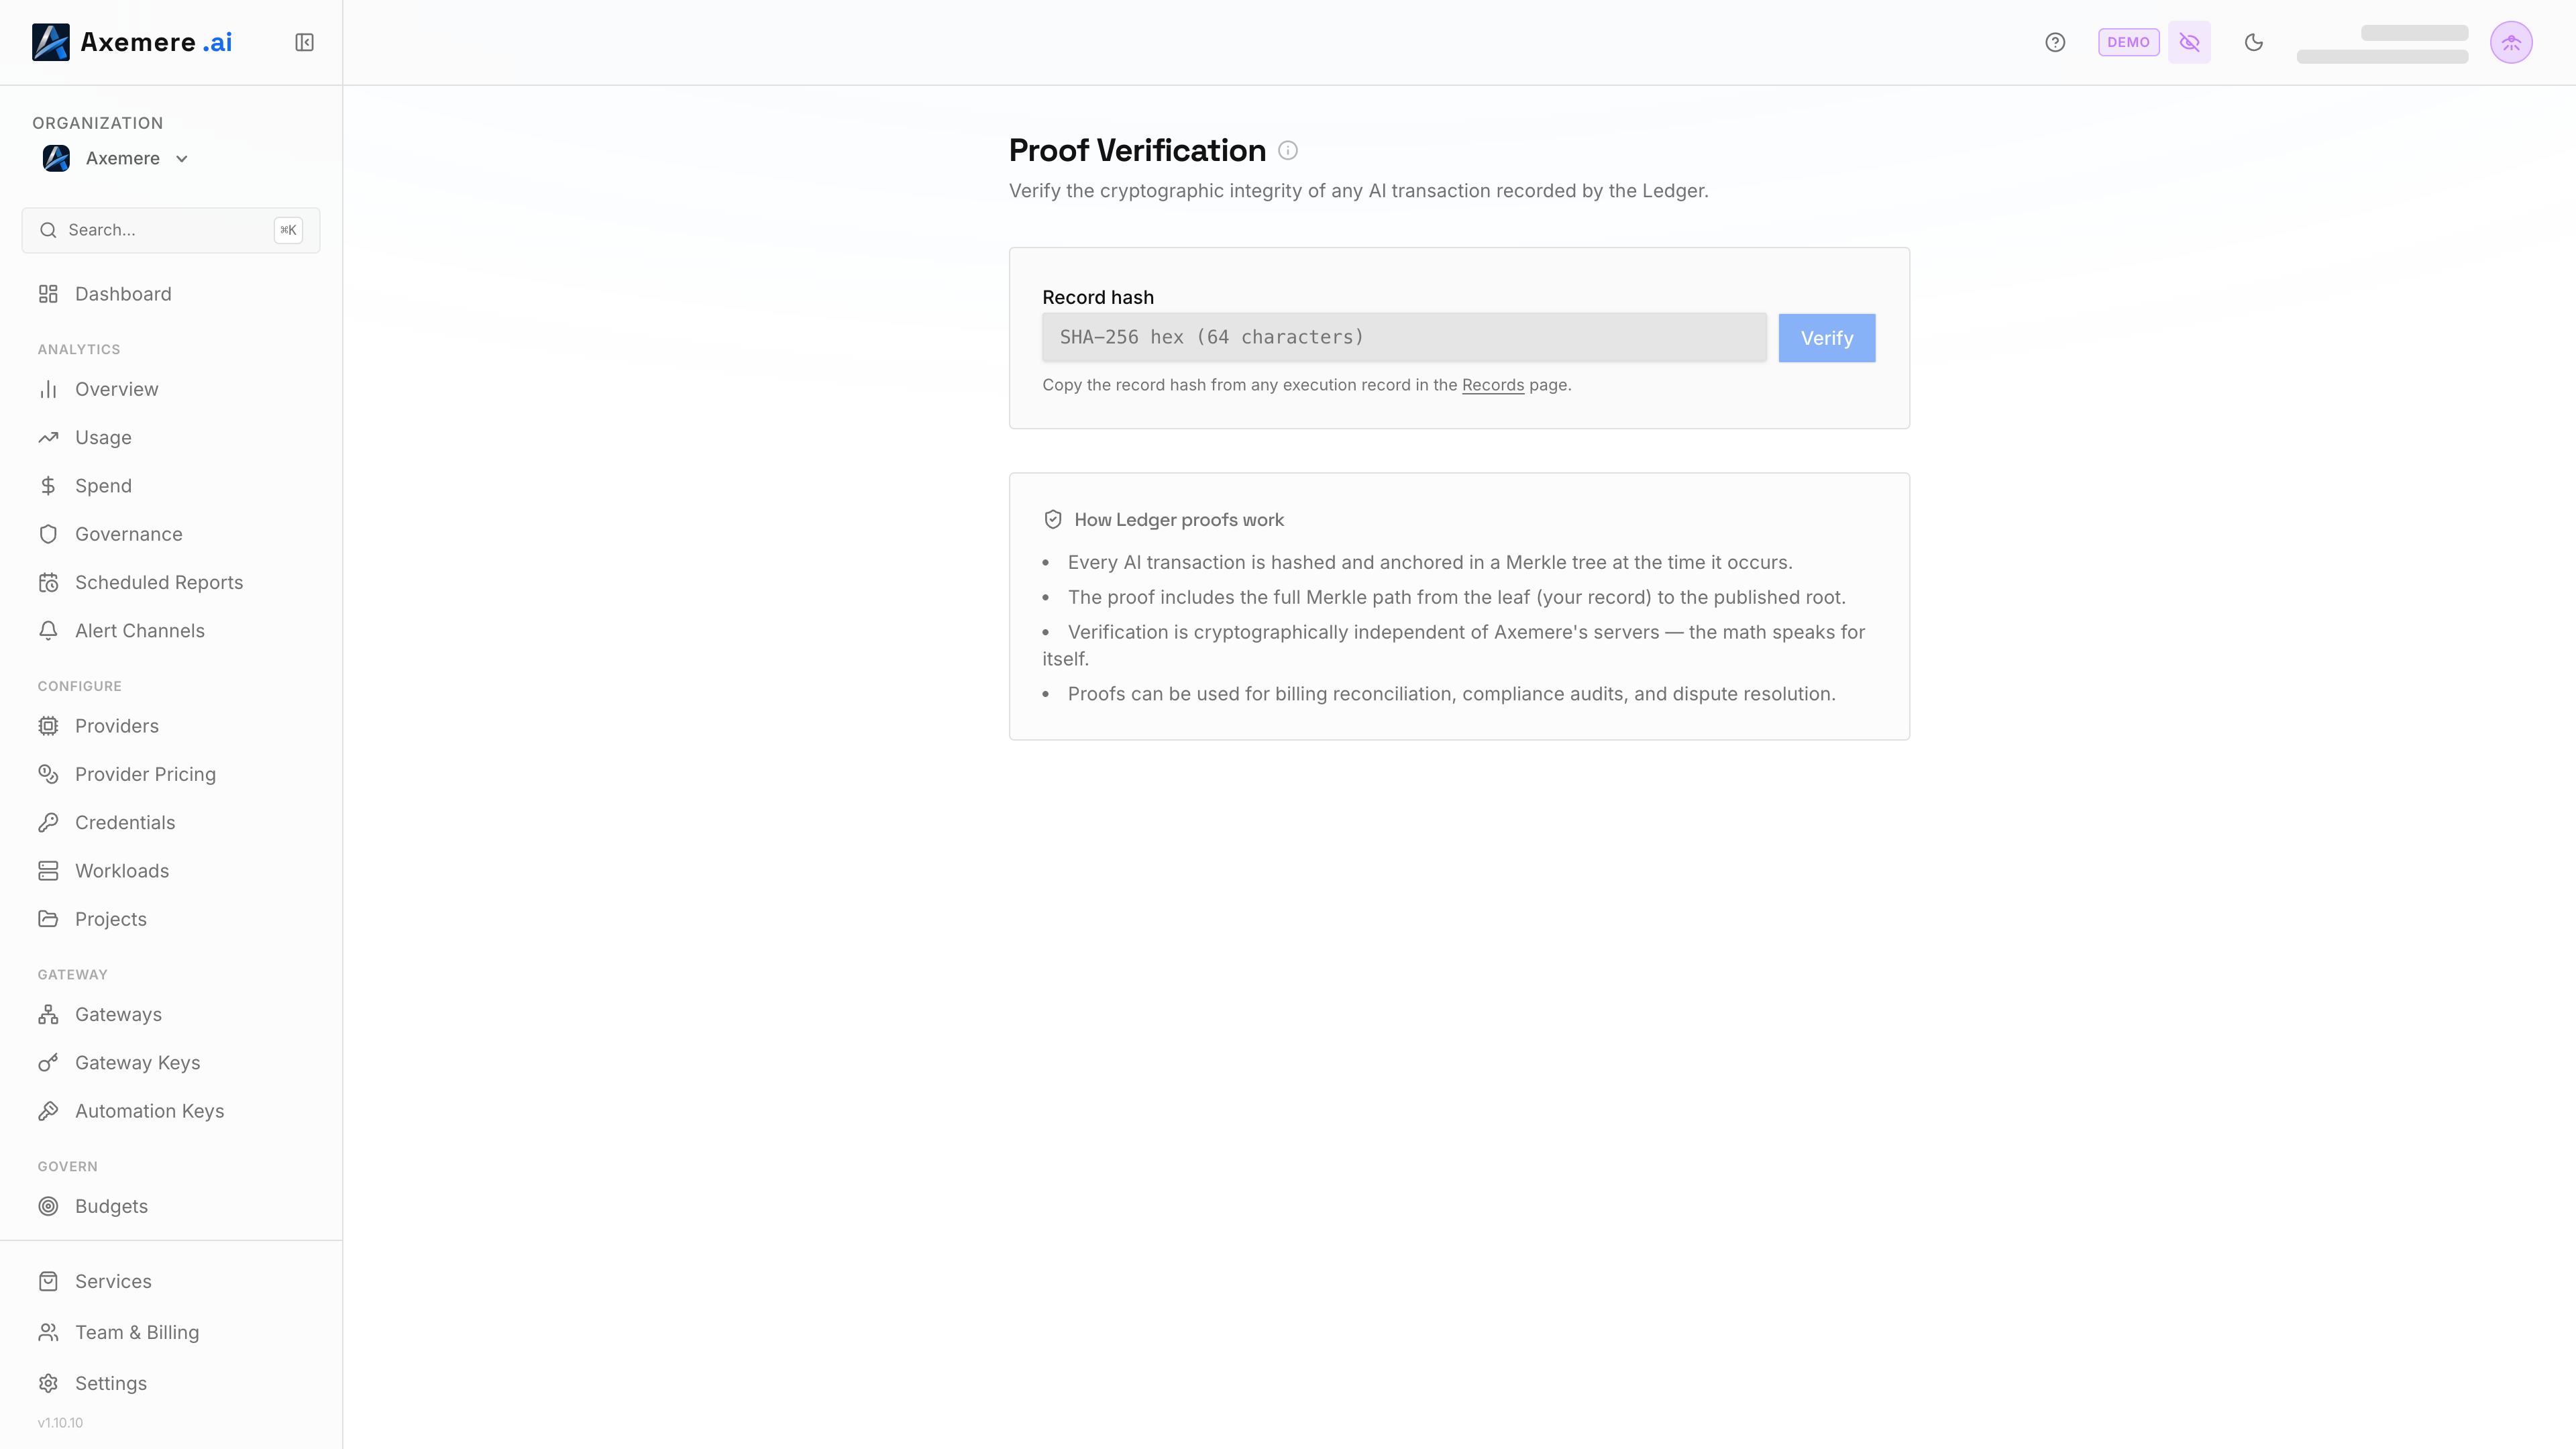Image resolution: width=2576 pixels, height=1449 pixels.
Task: Click the Scheduled Reports calendar icon
Action: (x=48, y=583)
